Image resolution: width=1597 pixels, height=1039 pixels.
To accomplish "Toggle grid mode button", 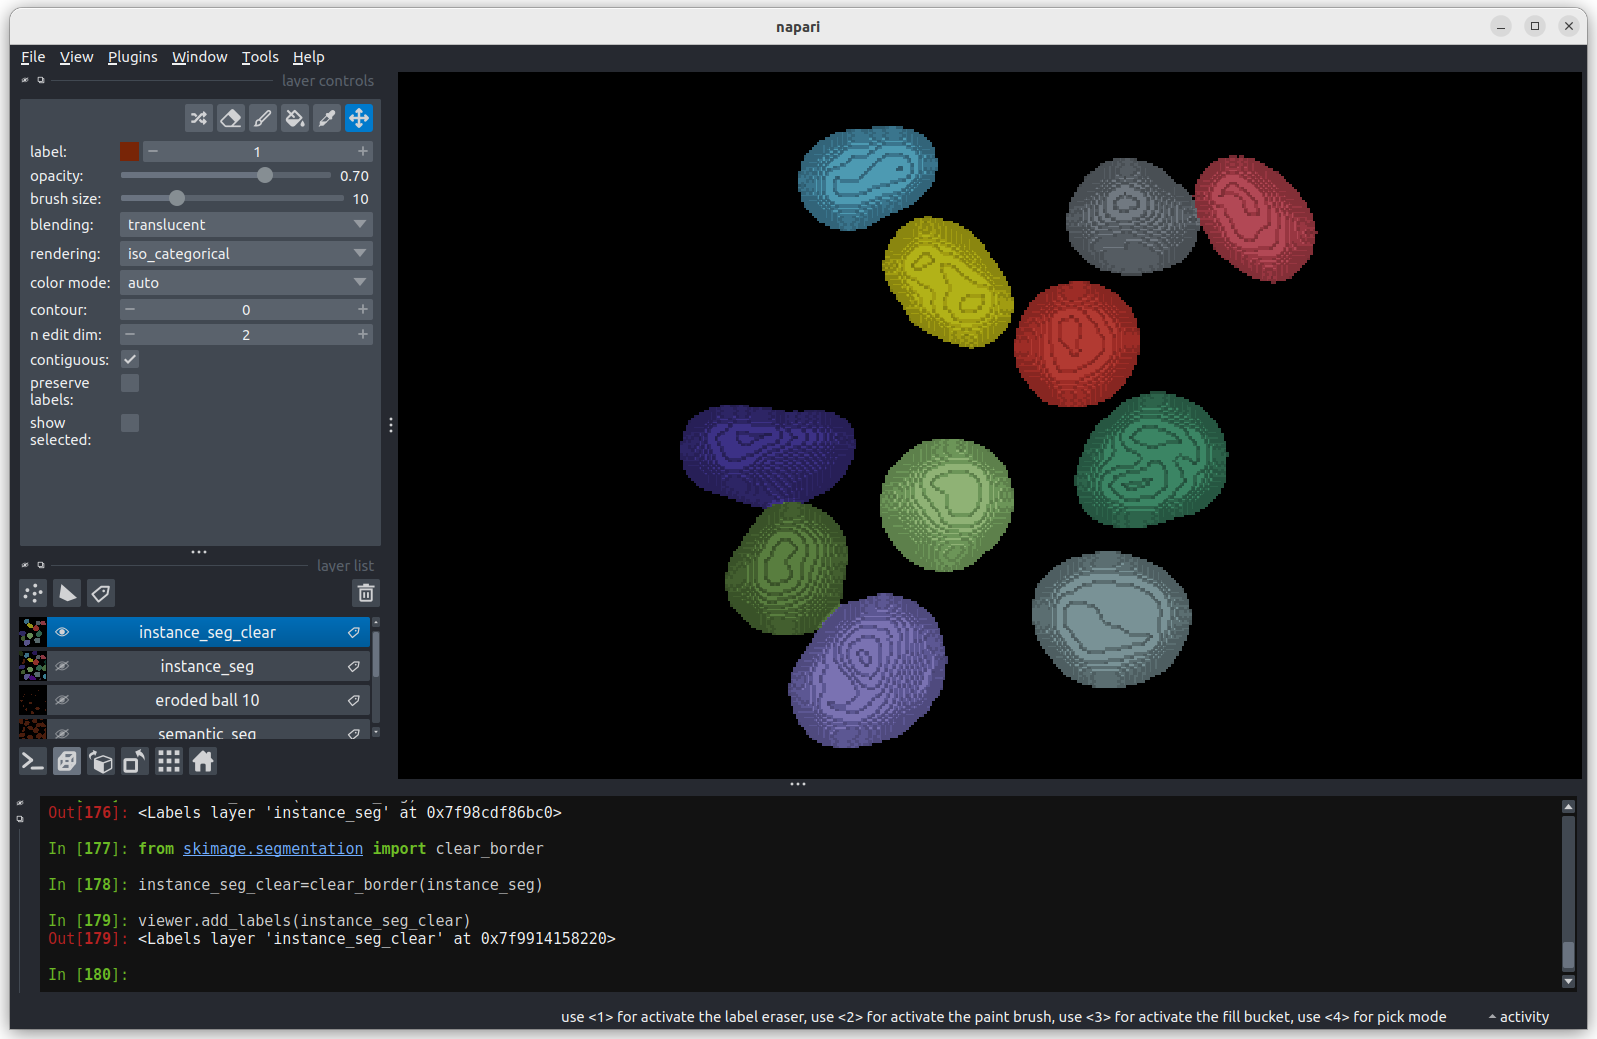I will coord(169,762).
